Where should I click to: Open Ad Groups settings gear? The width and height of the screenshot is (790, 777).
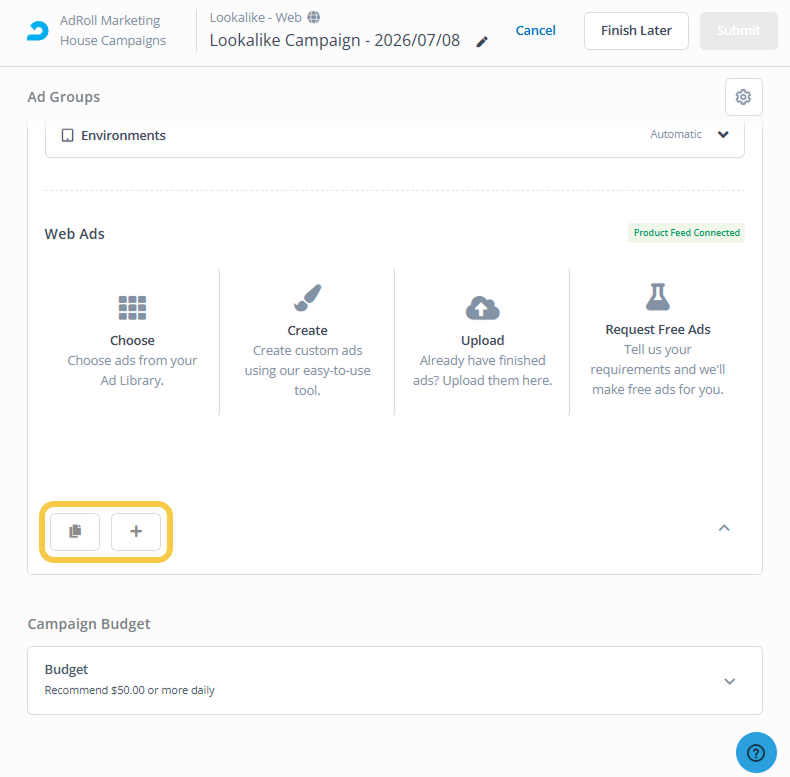click(x=743, y=97)
